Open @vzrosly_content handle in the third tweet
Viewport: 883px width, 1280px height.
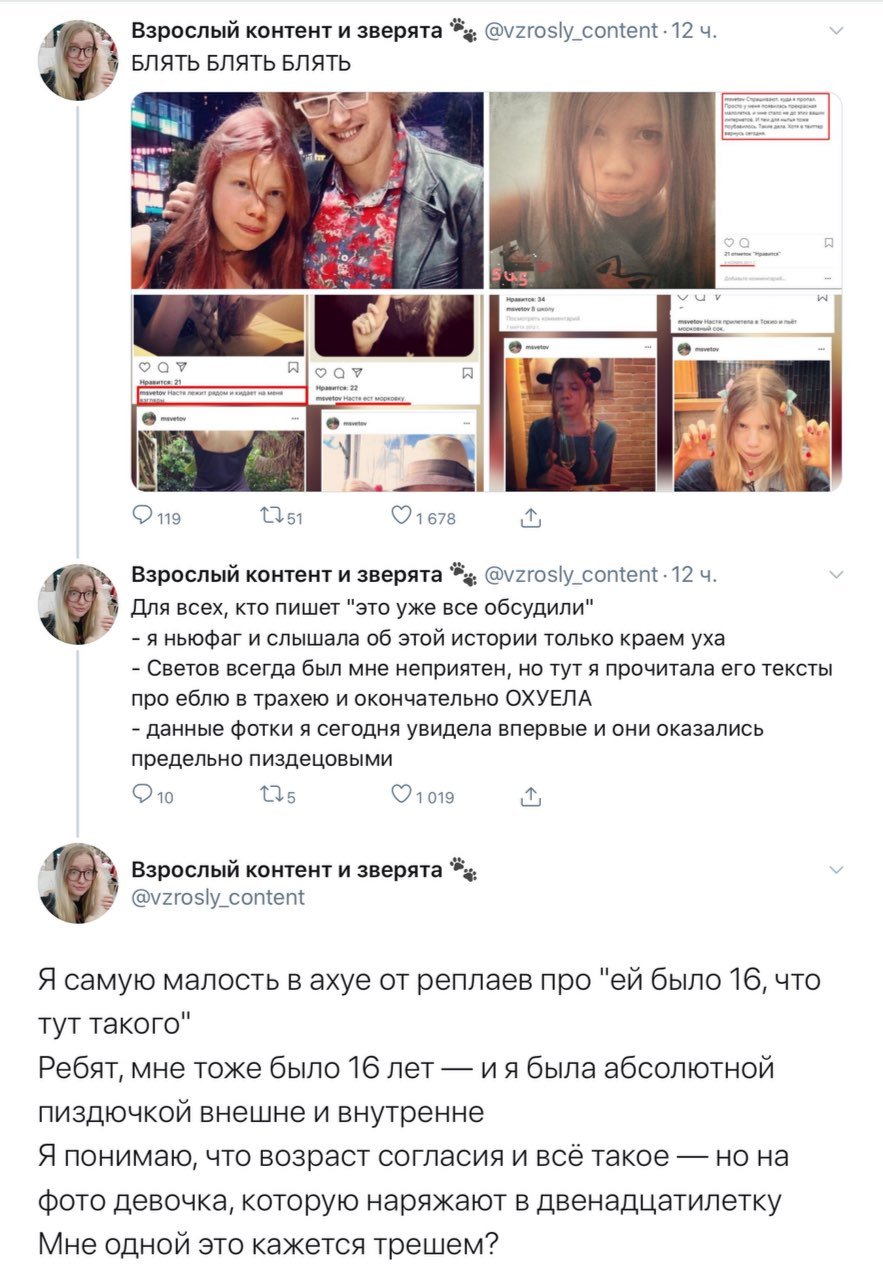click(x=219, y=897)
